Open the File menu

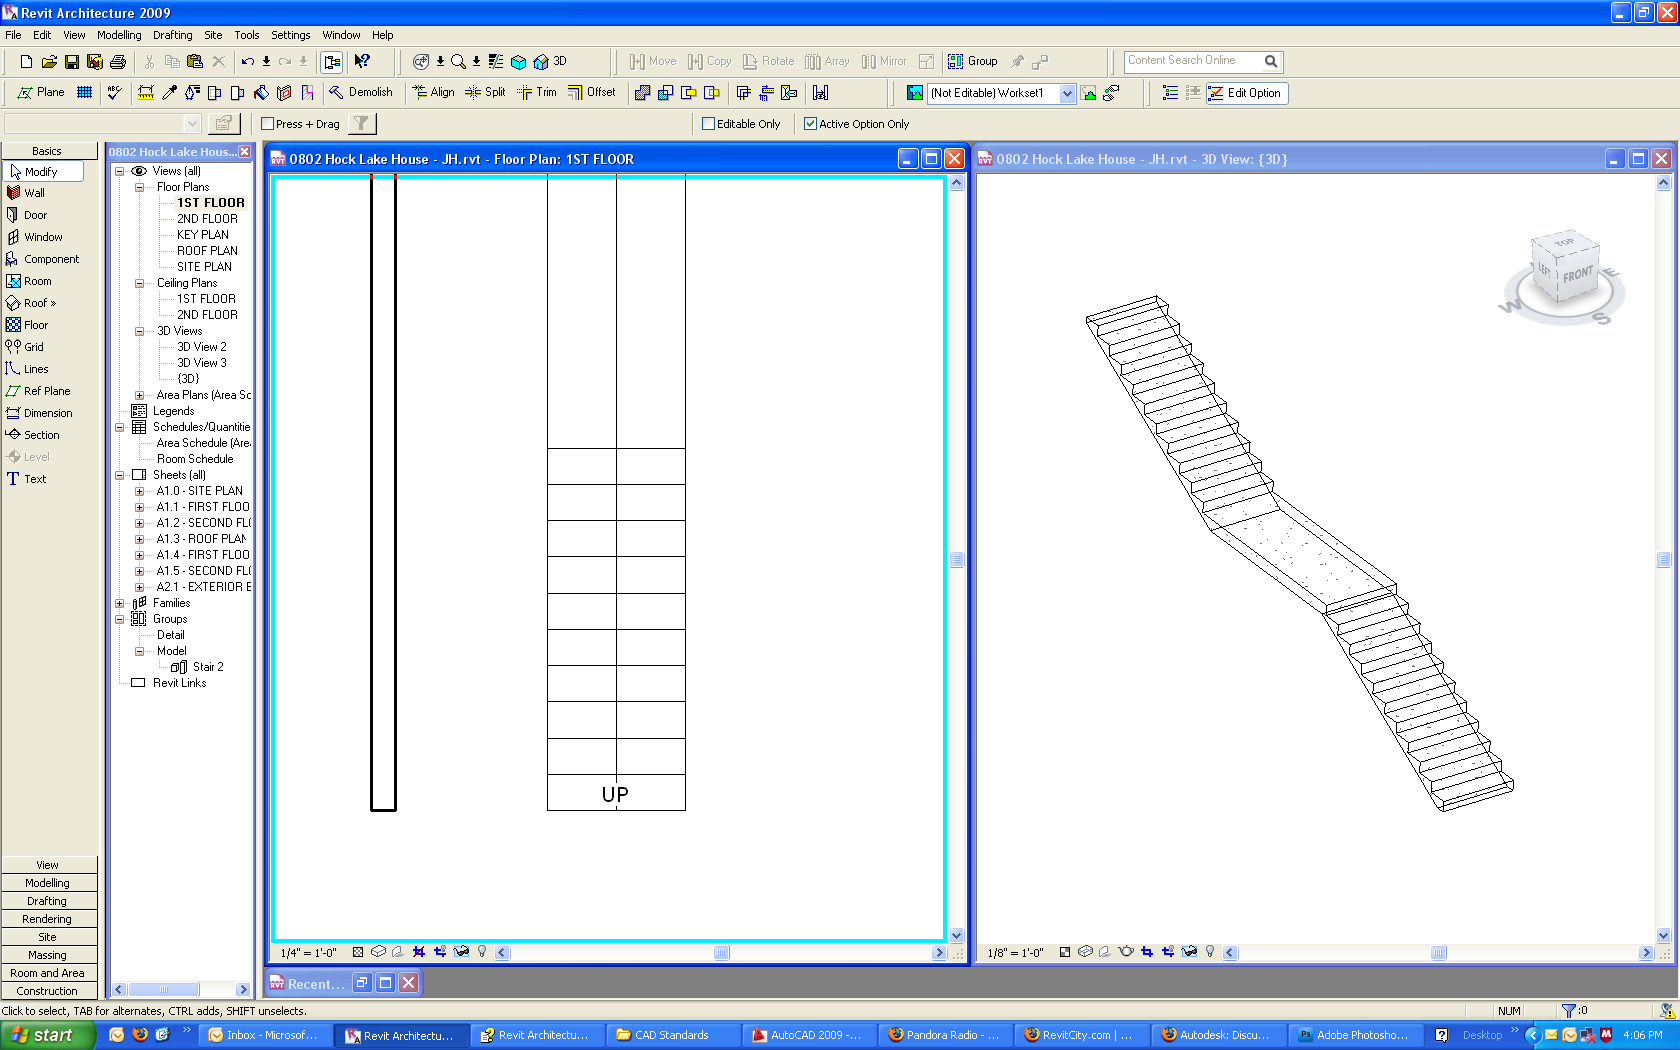(13, 35)
